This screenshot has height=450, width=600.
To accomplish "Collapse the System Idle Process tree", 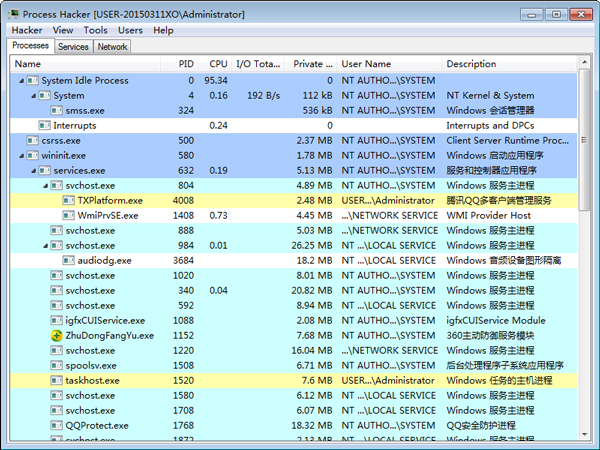I will [21, 81].
